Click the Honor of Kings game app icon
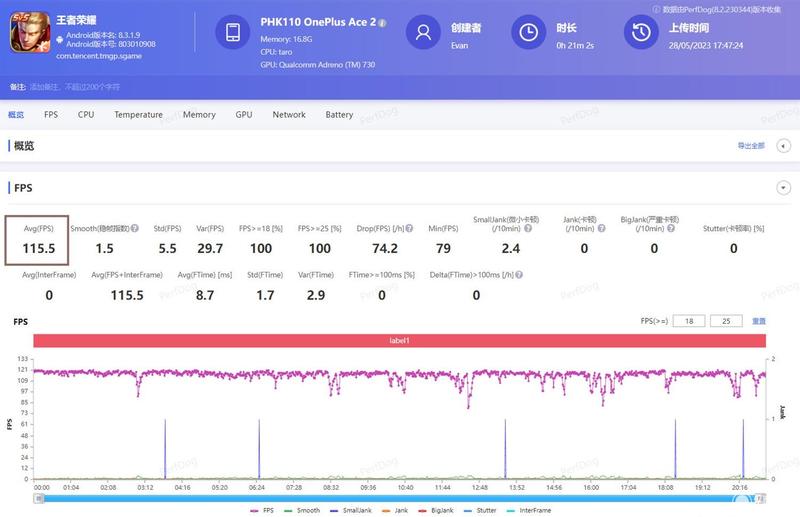The width and height of the screenshot is (800, 517). pyautogui.click(x=30, y=32)
